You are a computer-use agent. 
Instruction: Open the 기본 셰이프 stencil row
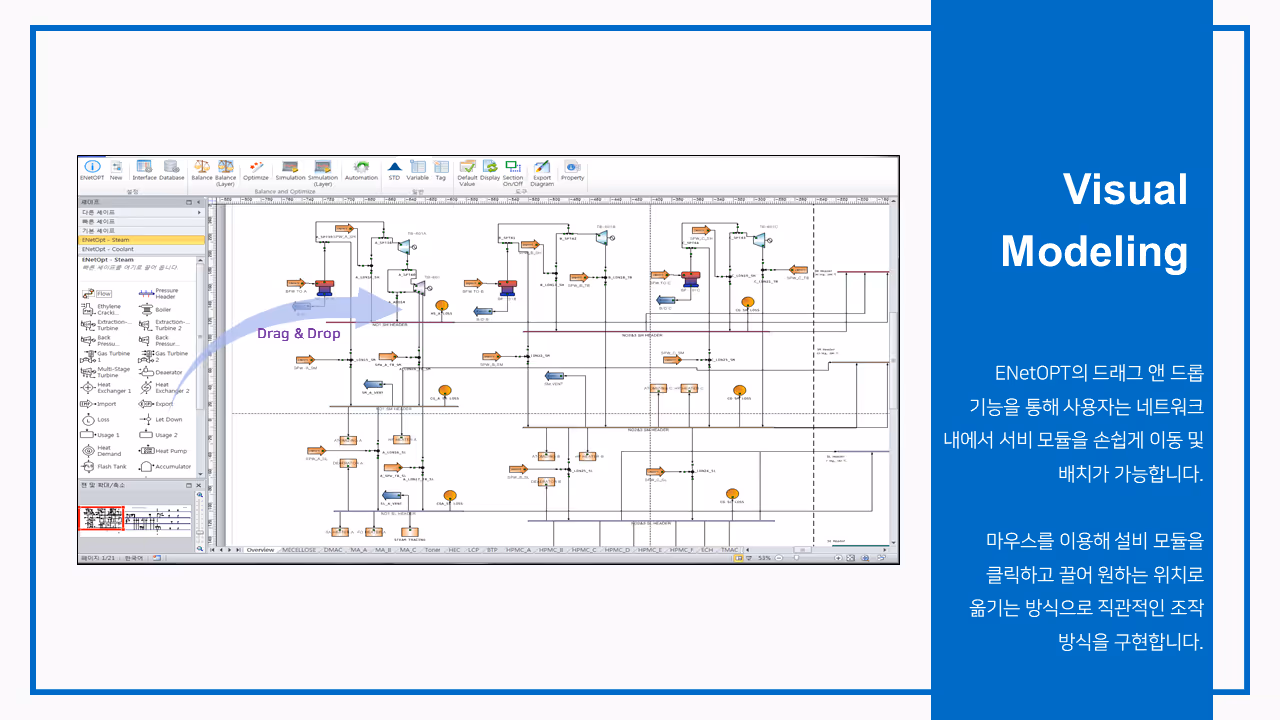click(x=141, y=231)
